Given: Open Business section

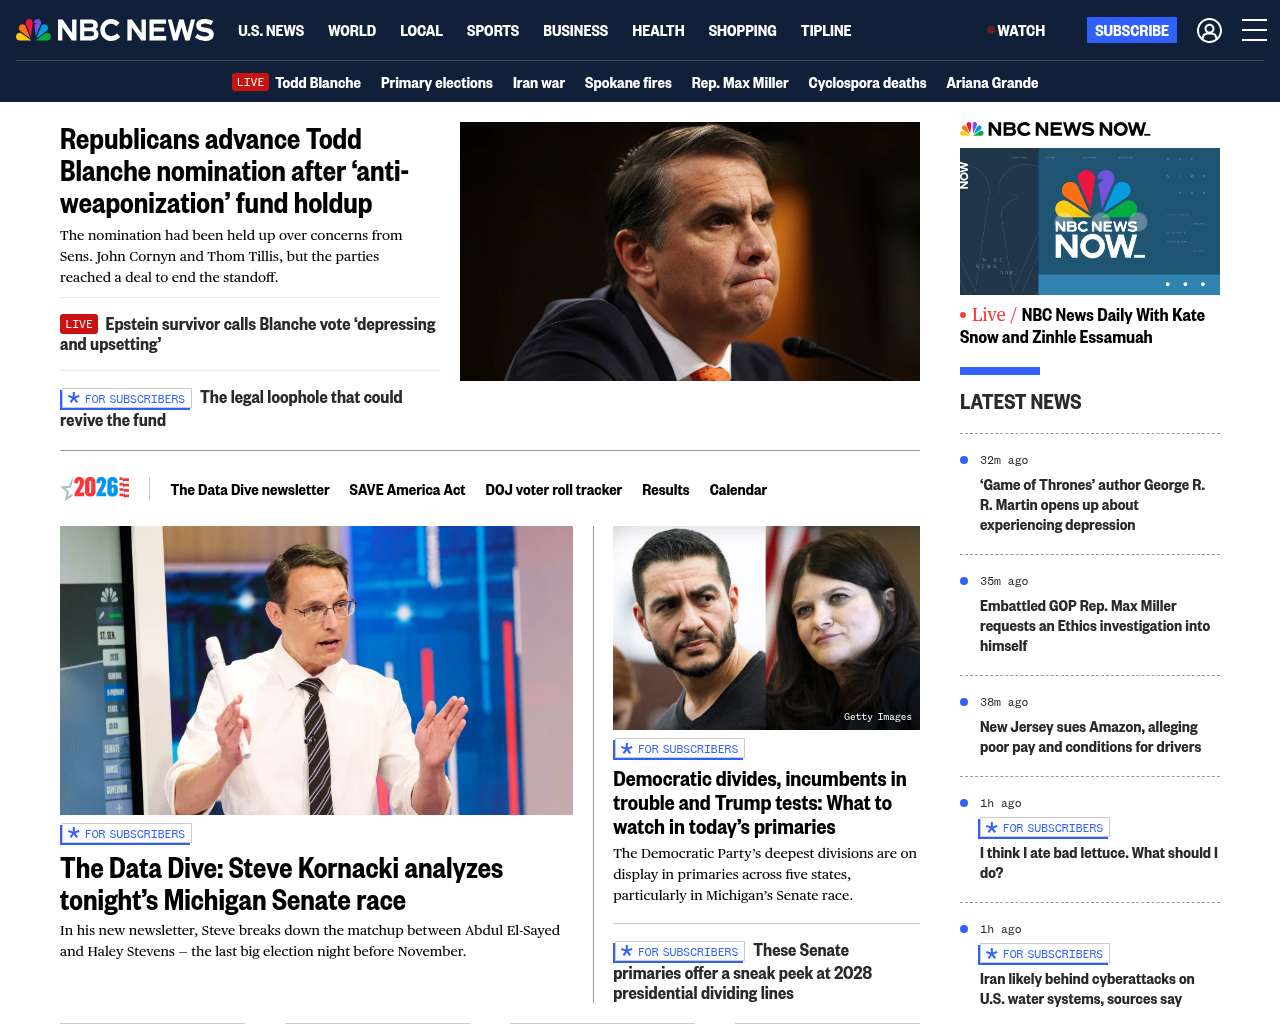Looking at the screenshot, I should point(575,31).
